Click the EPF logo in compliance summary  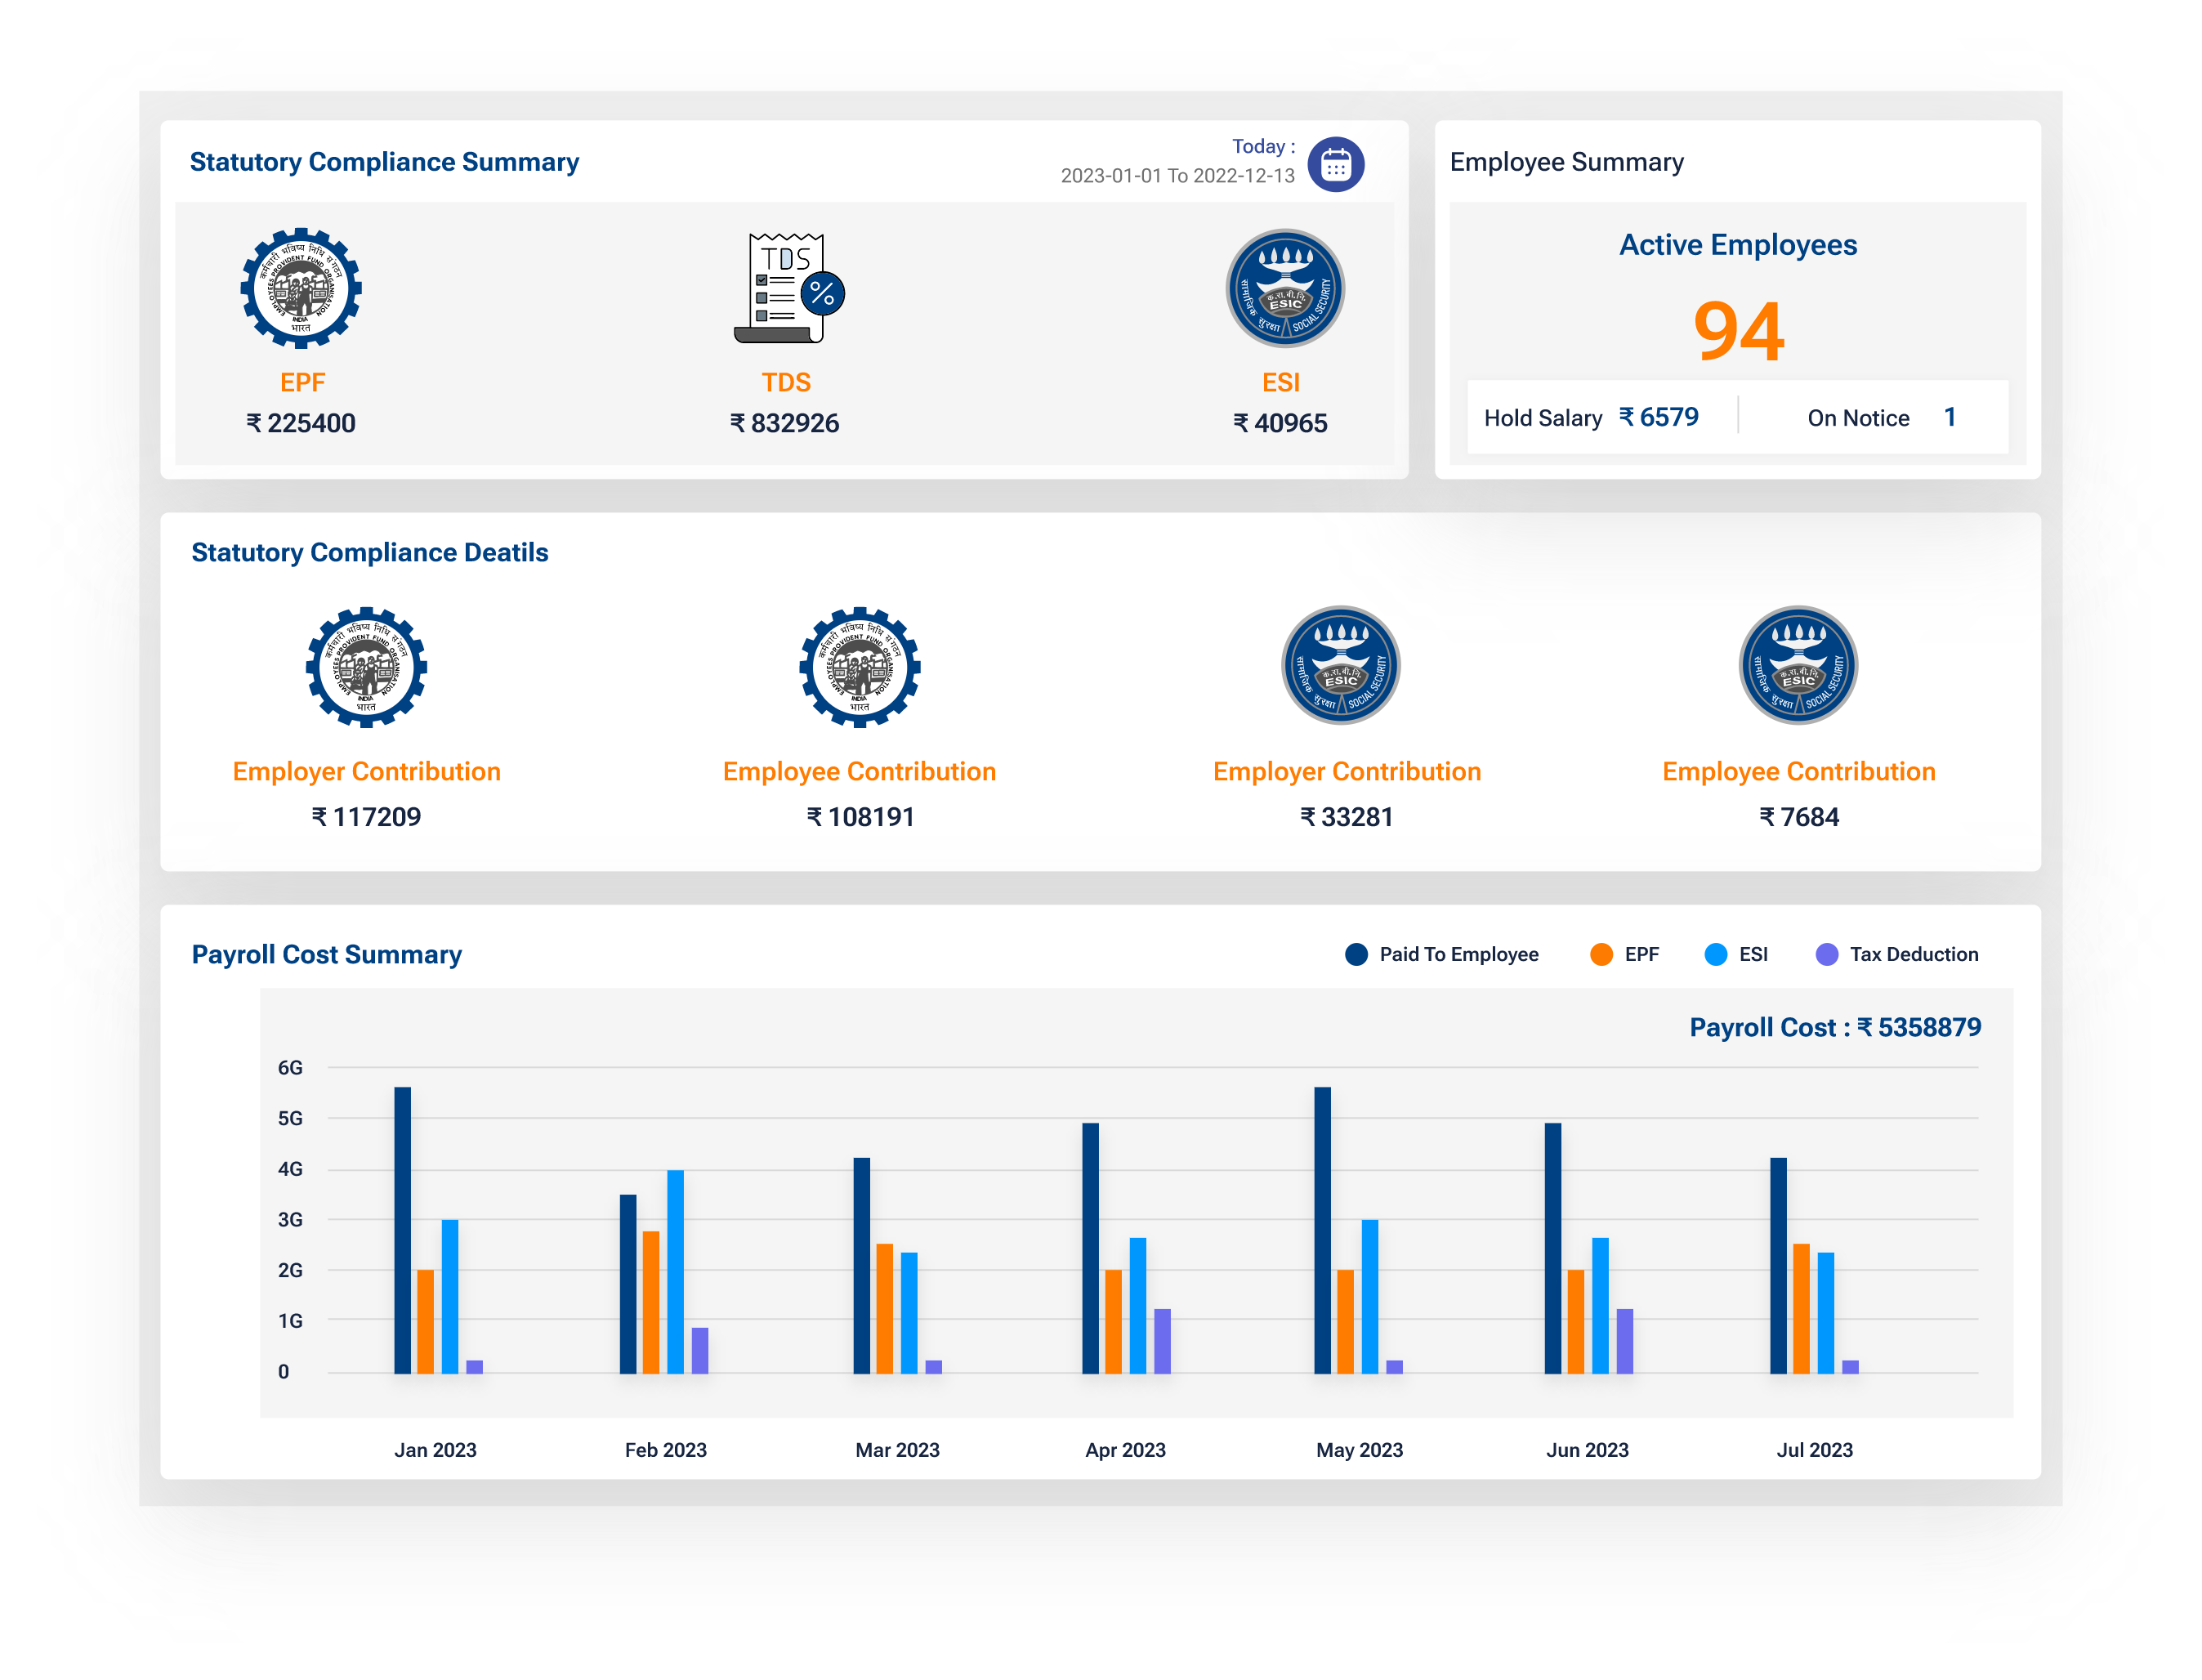301,288
